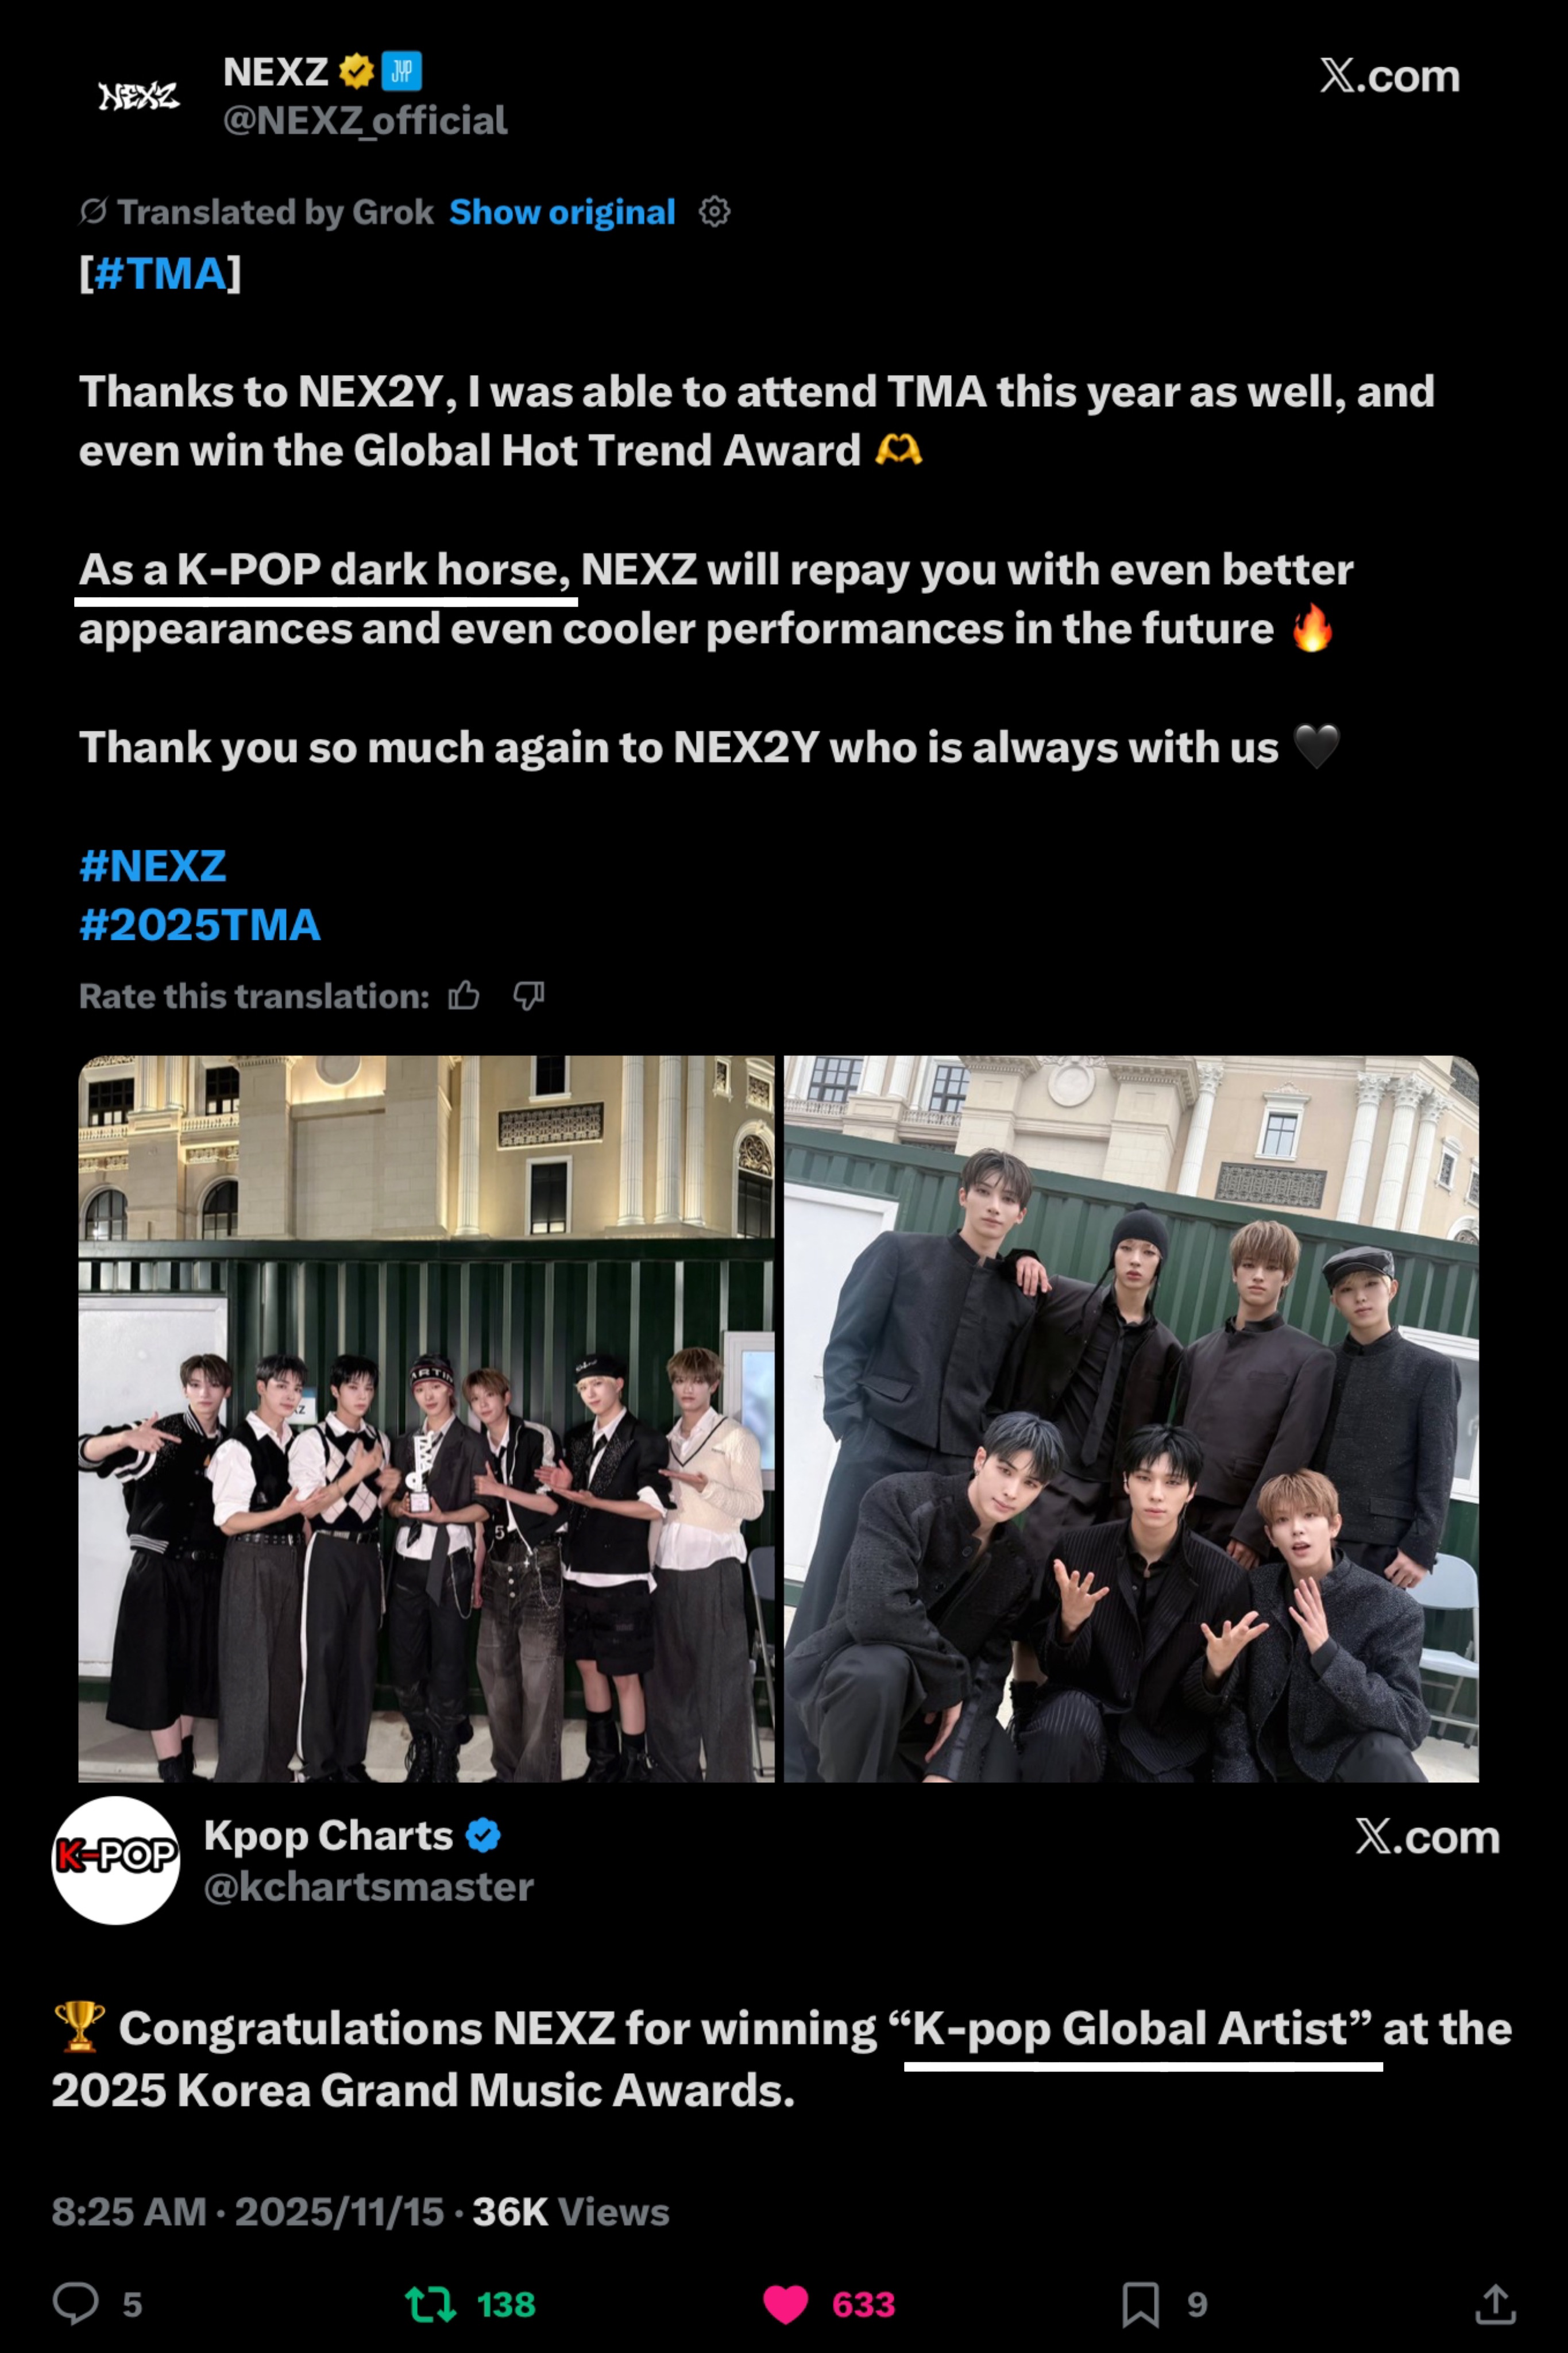View the black outfits group photo
This screenshot has height=2353, width=1568.
point(1131,1419)
